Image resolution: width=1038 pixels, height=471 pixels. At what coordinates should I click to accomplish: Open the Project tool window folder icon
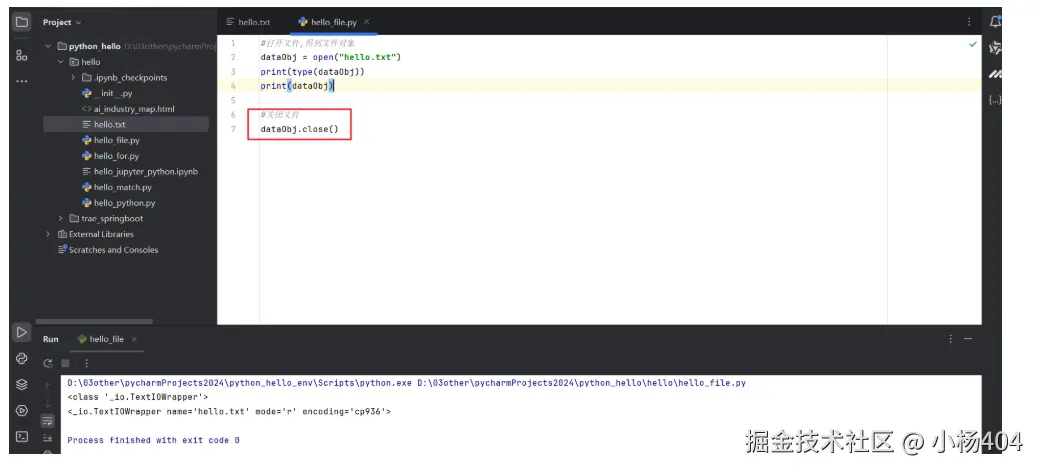point(22,22)
